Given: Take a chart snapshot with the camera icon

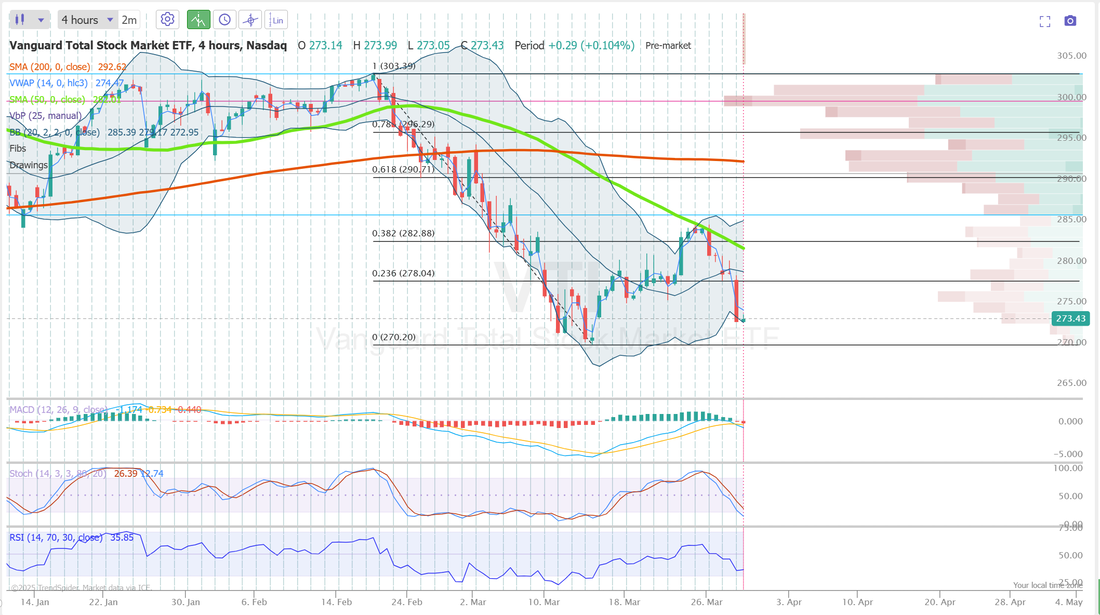Looking at the screenshot, I should tap(1070, 21).
